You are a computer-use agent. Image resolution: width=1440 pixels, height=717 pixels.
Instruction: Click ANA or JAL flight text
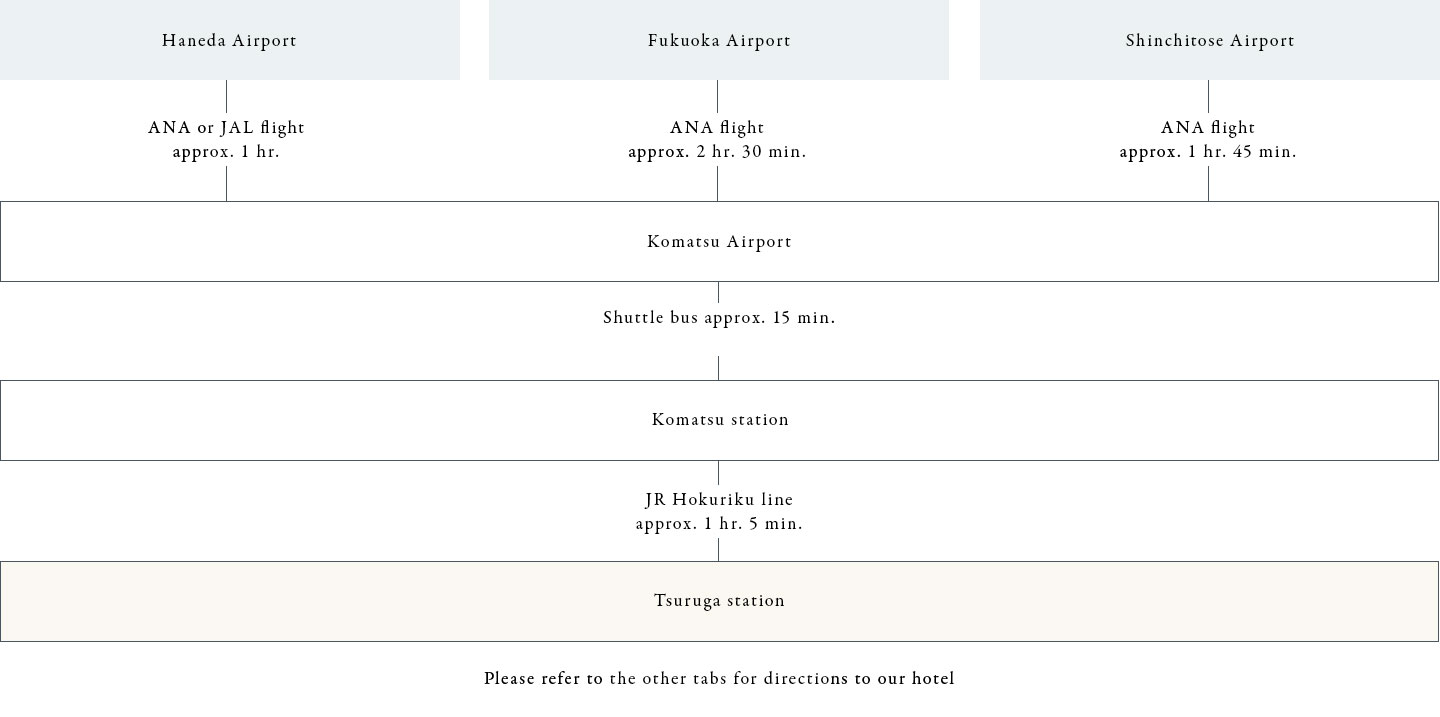pos(226,128)
